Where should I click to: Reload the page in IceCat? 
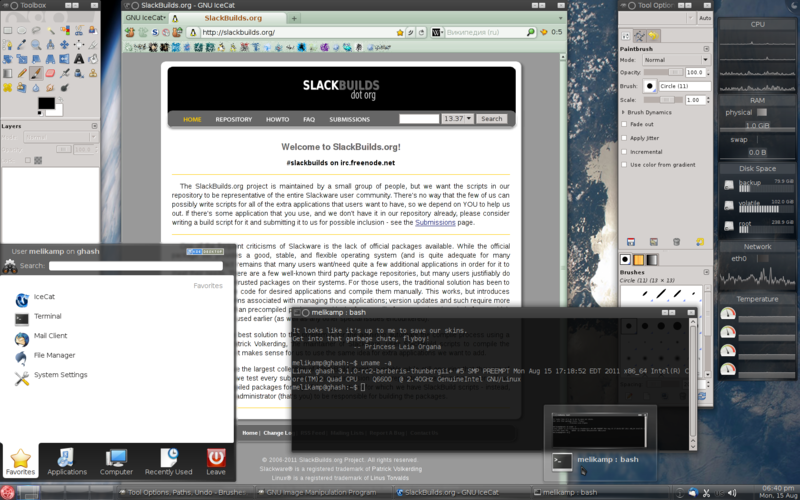tap(421, 32)
